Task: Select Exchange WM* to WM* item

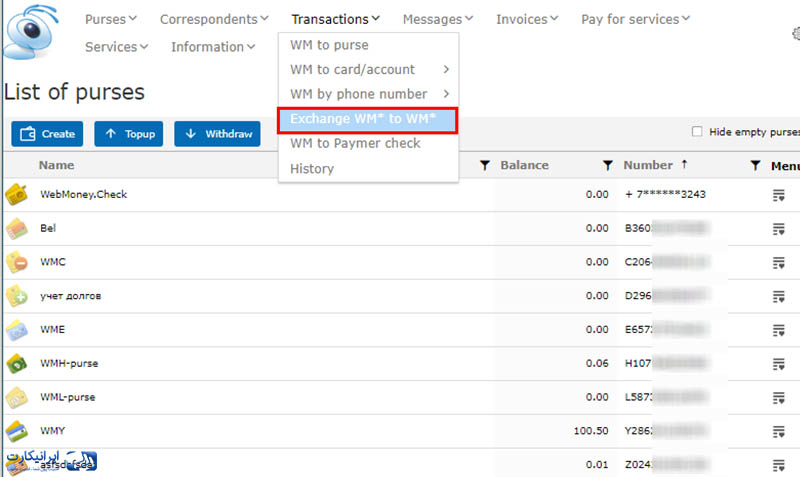Action: click(368, 119)
